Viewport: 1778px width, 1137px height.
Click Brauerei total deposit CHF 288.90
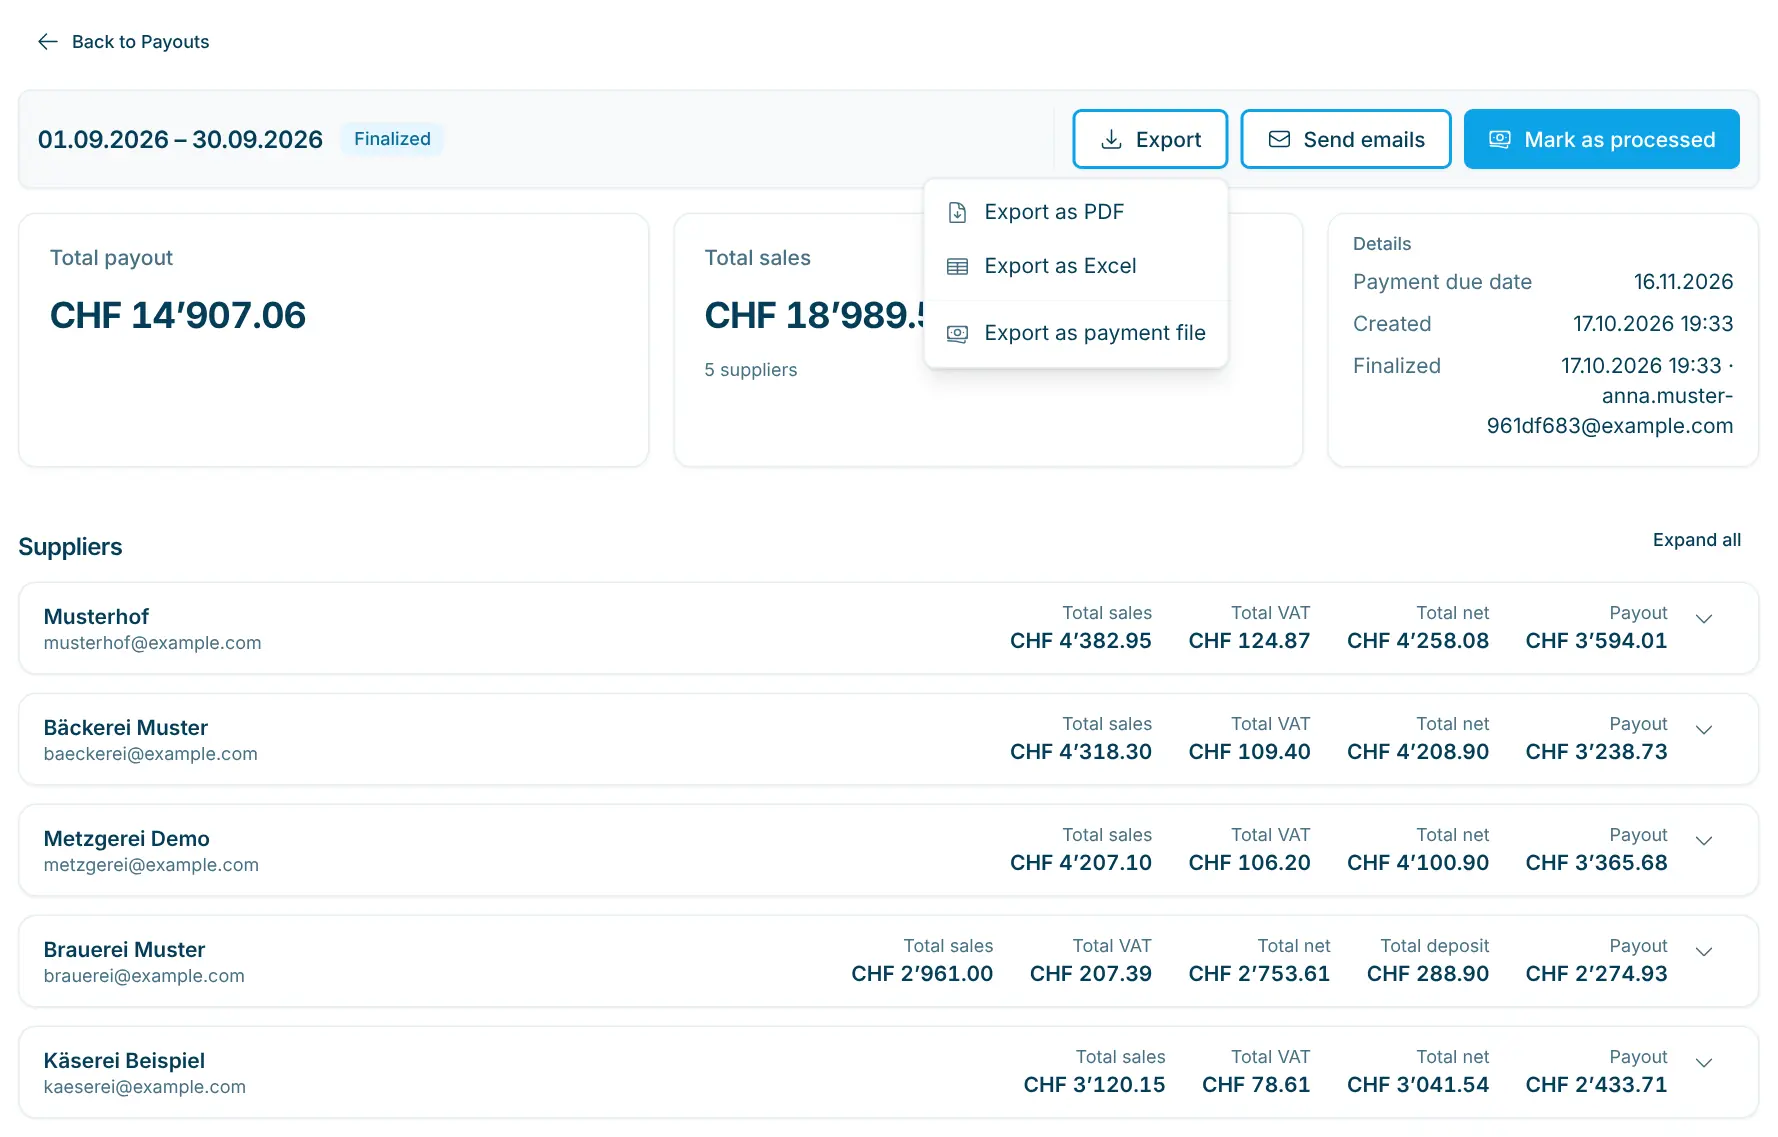click(1427, 974)
